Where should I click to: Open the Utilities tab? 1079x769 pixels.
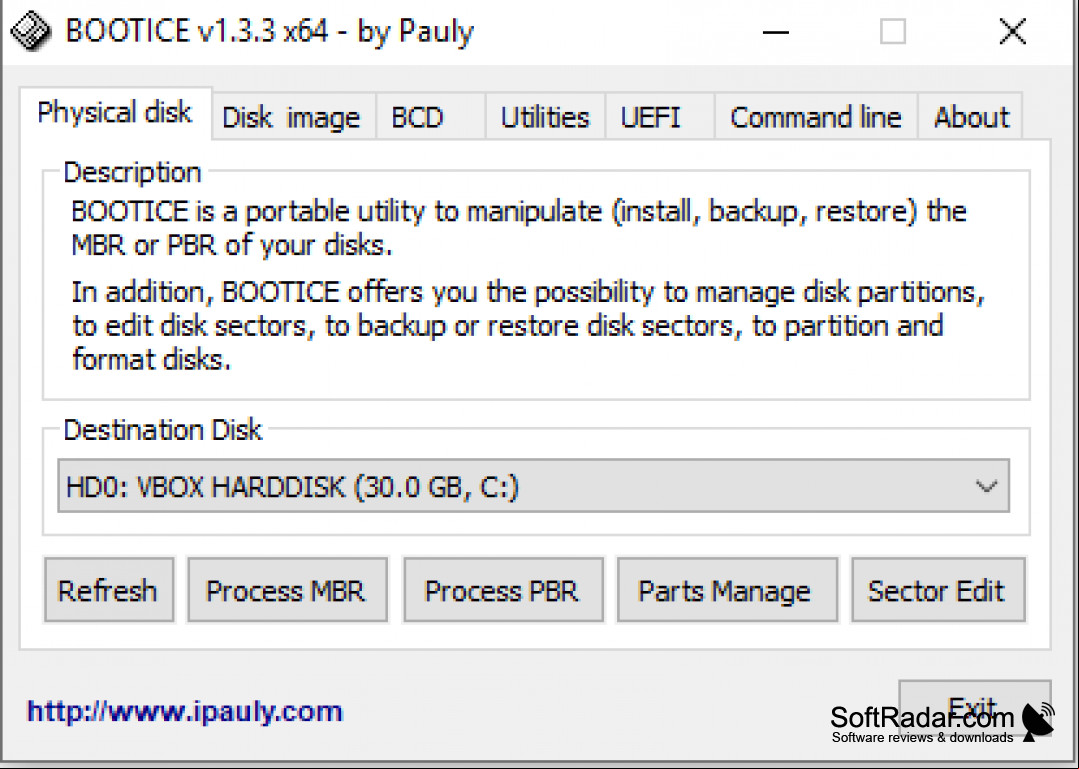(x=546, y=117)
